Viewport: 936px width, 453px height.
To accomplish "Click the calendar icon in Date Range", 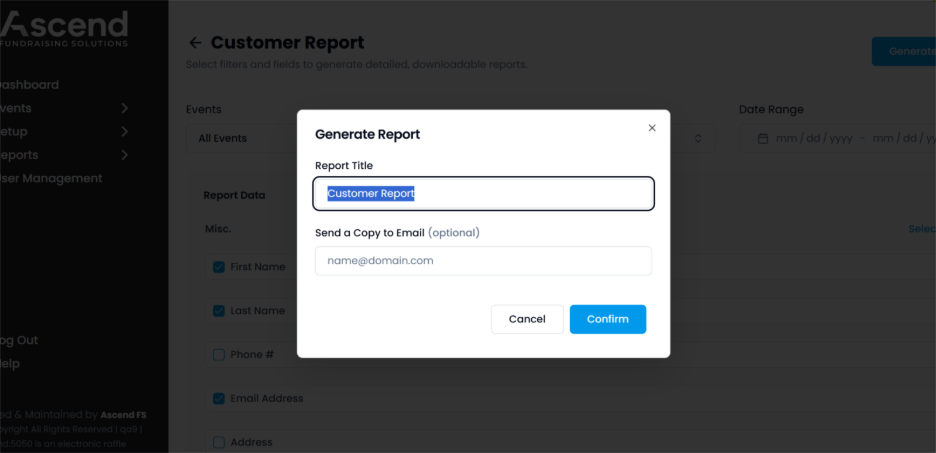I will [x=763, y=138].
